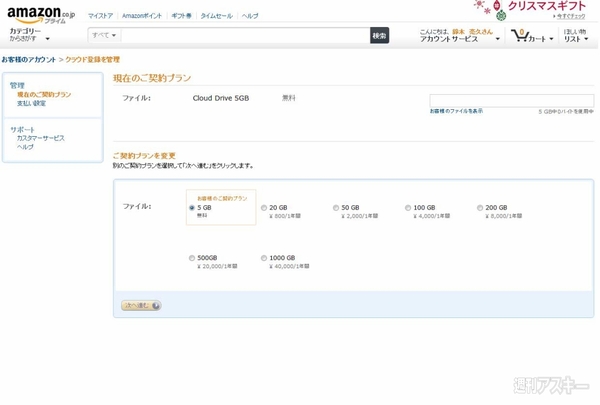This screenshot has width=600, height=405.
Task: Click the Cloud Drive 5GB text
Action: coord(221,98)
